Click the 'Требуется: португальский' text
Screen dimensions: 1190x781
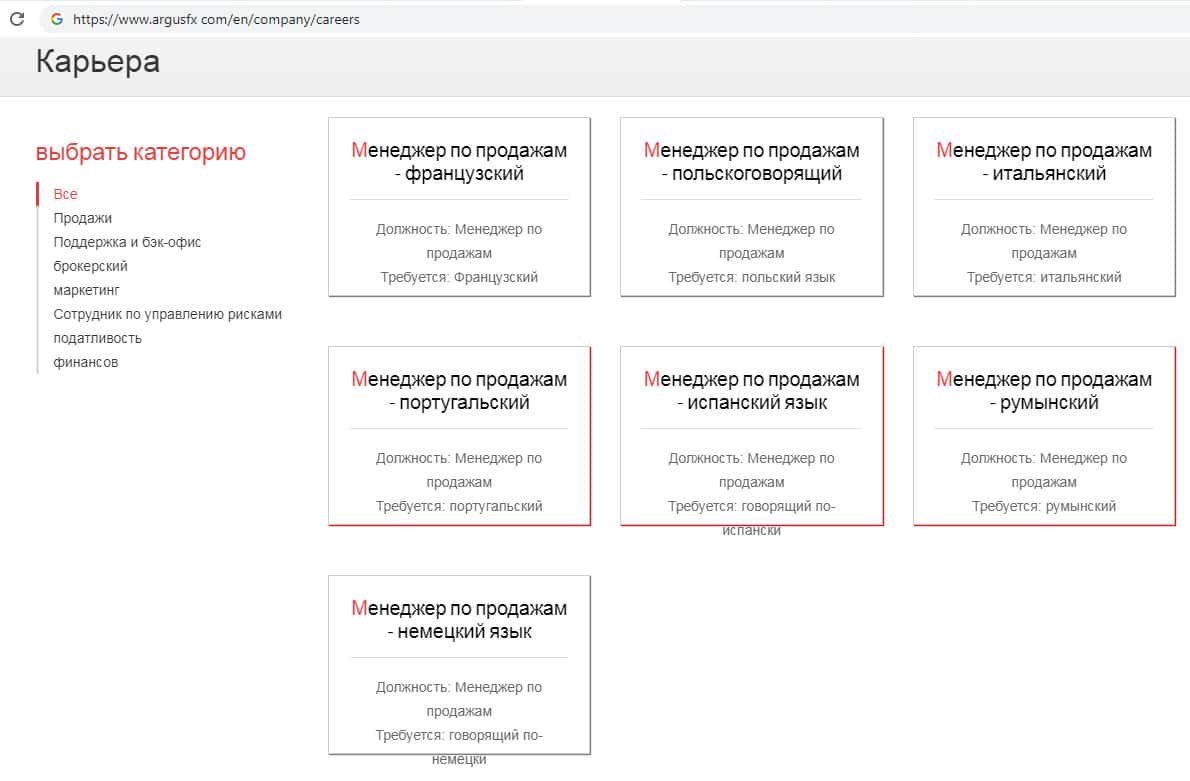click(x=459, y=506)
